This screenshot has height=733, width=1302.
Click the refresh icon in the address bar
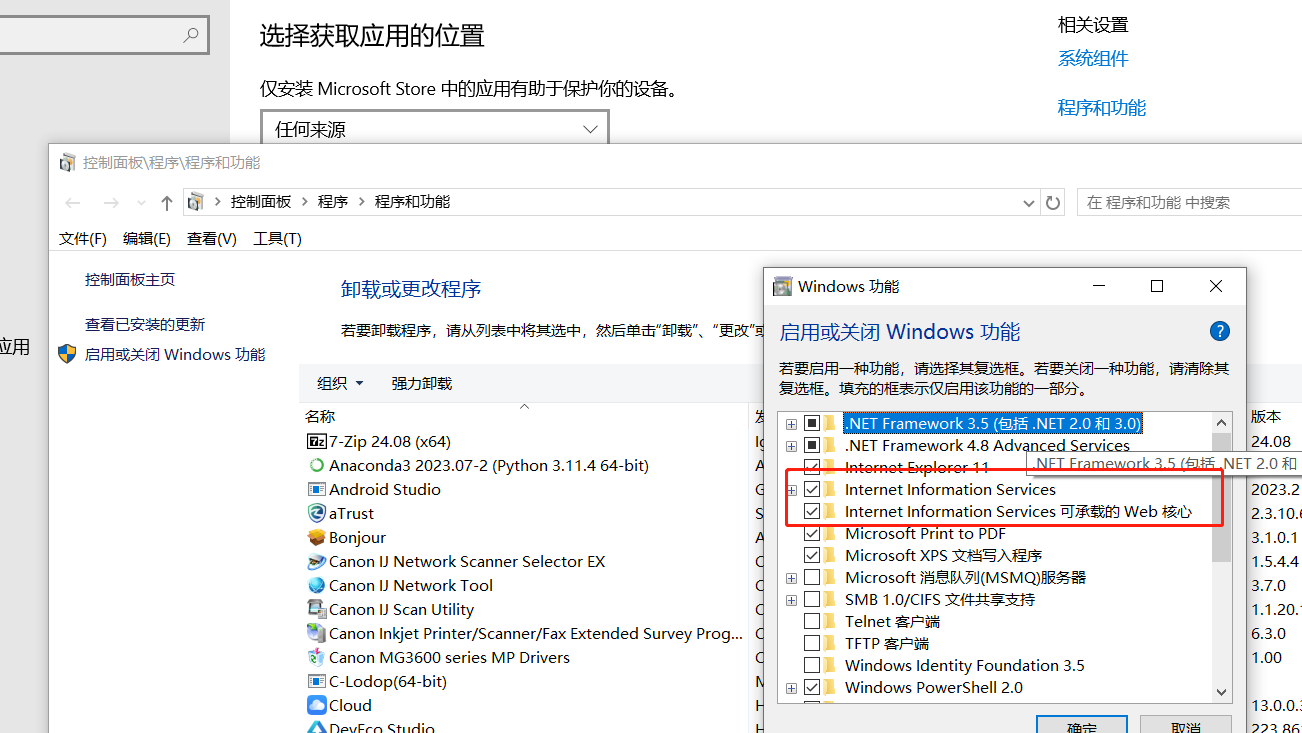[1053, 203]
